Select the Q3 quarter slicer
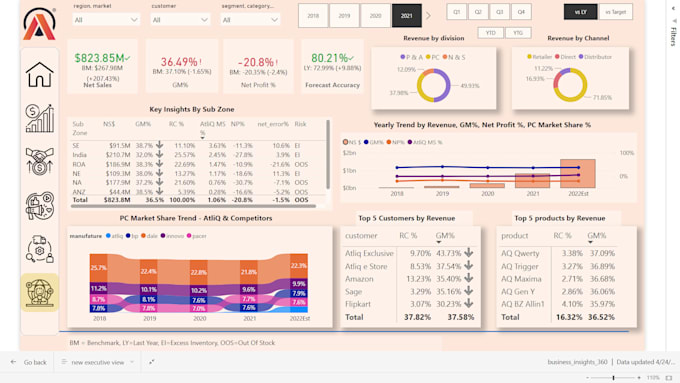The height and width of the screenshot is (383, 680). coord(500,12)
